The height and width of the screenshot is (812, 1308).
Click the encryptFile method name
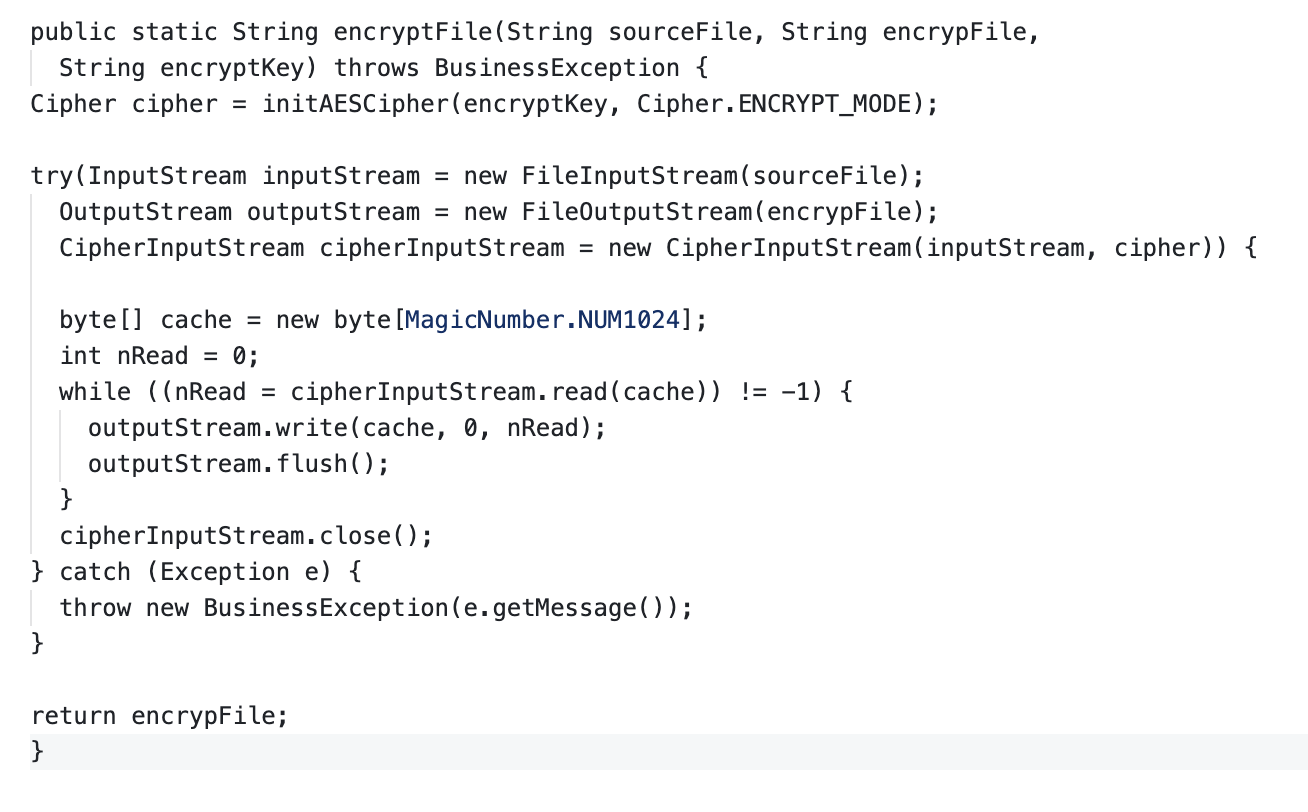tap(419, 32)
